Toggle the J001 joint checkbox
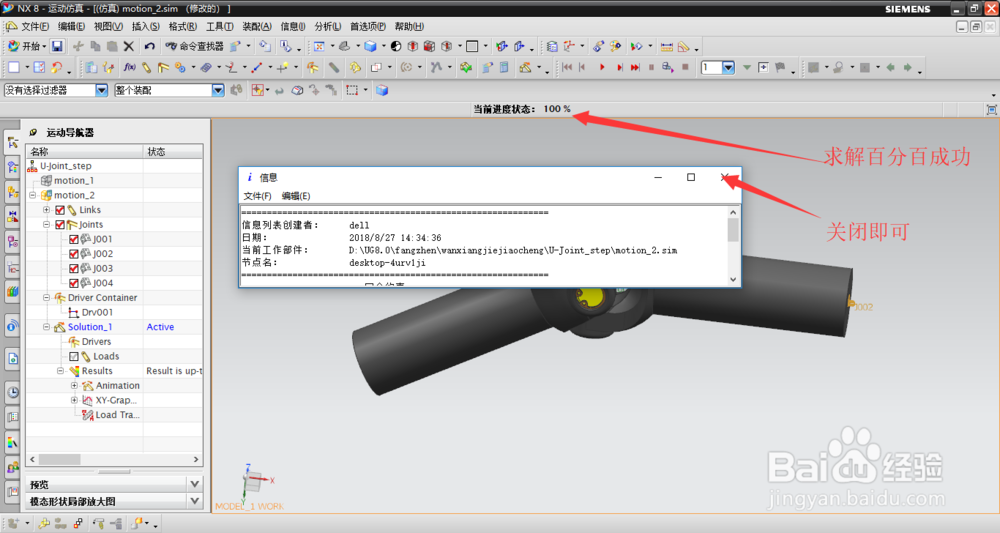Image resolution: width=1000 pixels, height=533 pixels. pos(73,240)
